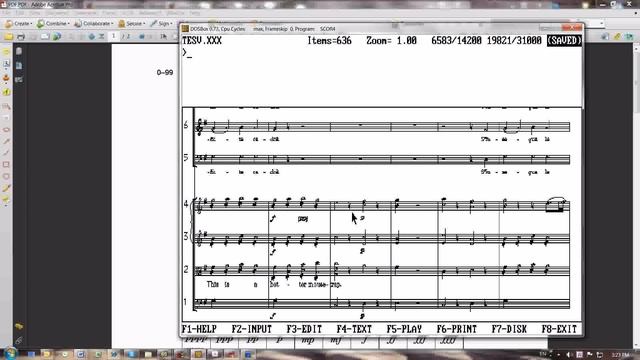Click staff number 6 label in SCORE
Viewport: 640px width, 360px height.
coord(186,125)
